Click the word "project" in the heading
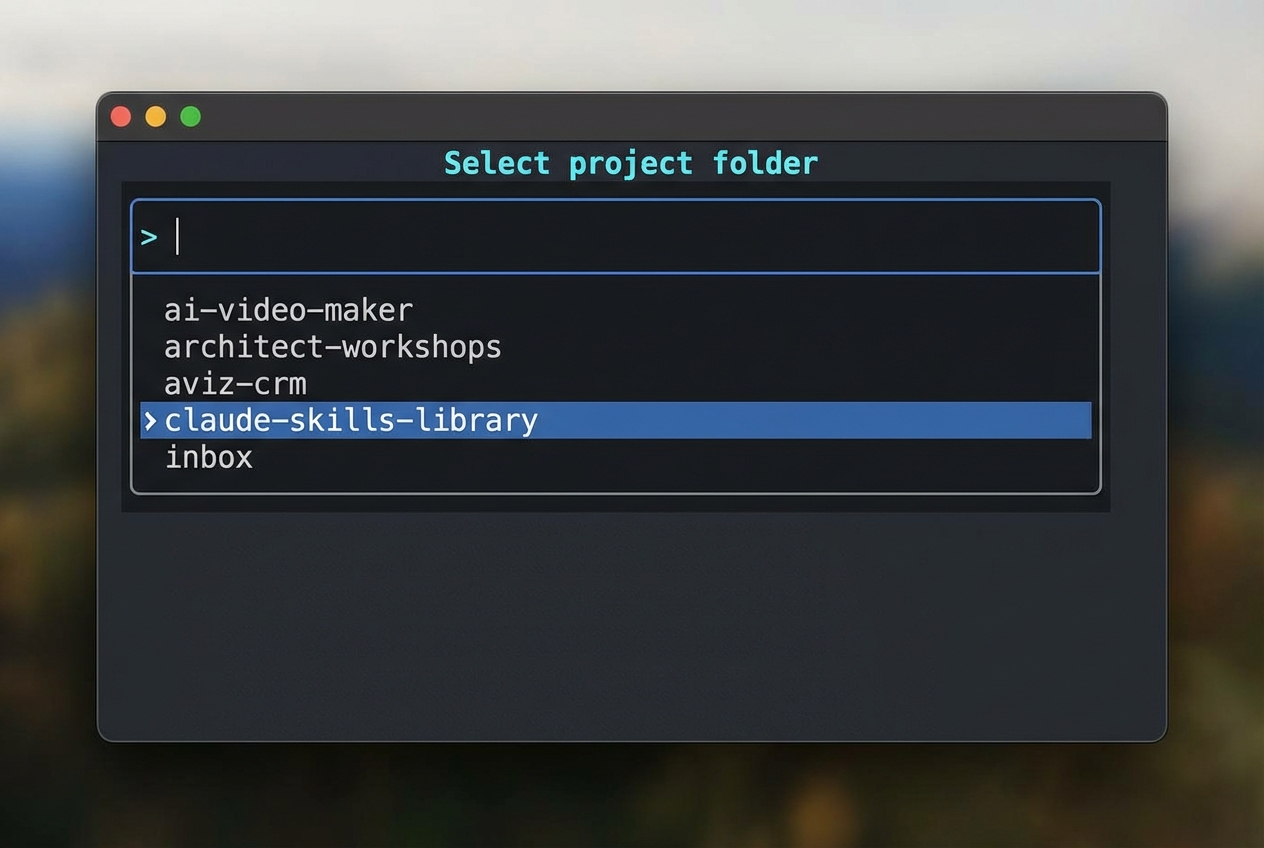Screen dimensions: 1264x848 coord(630,163)
